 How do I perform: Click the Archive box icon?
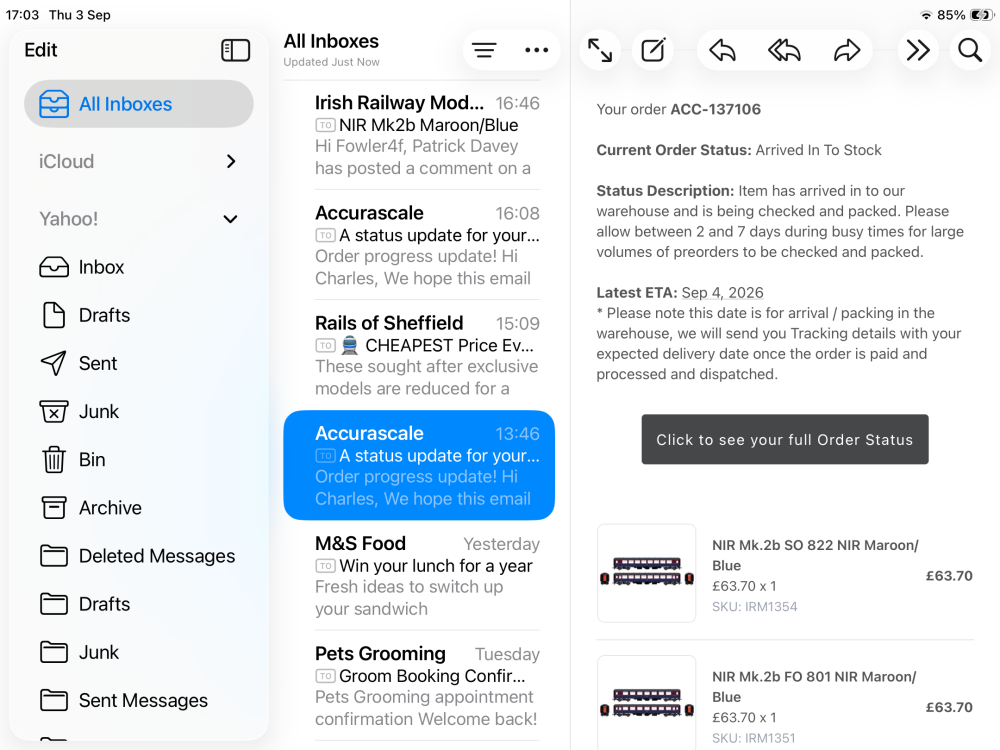(54, 508)
